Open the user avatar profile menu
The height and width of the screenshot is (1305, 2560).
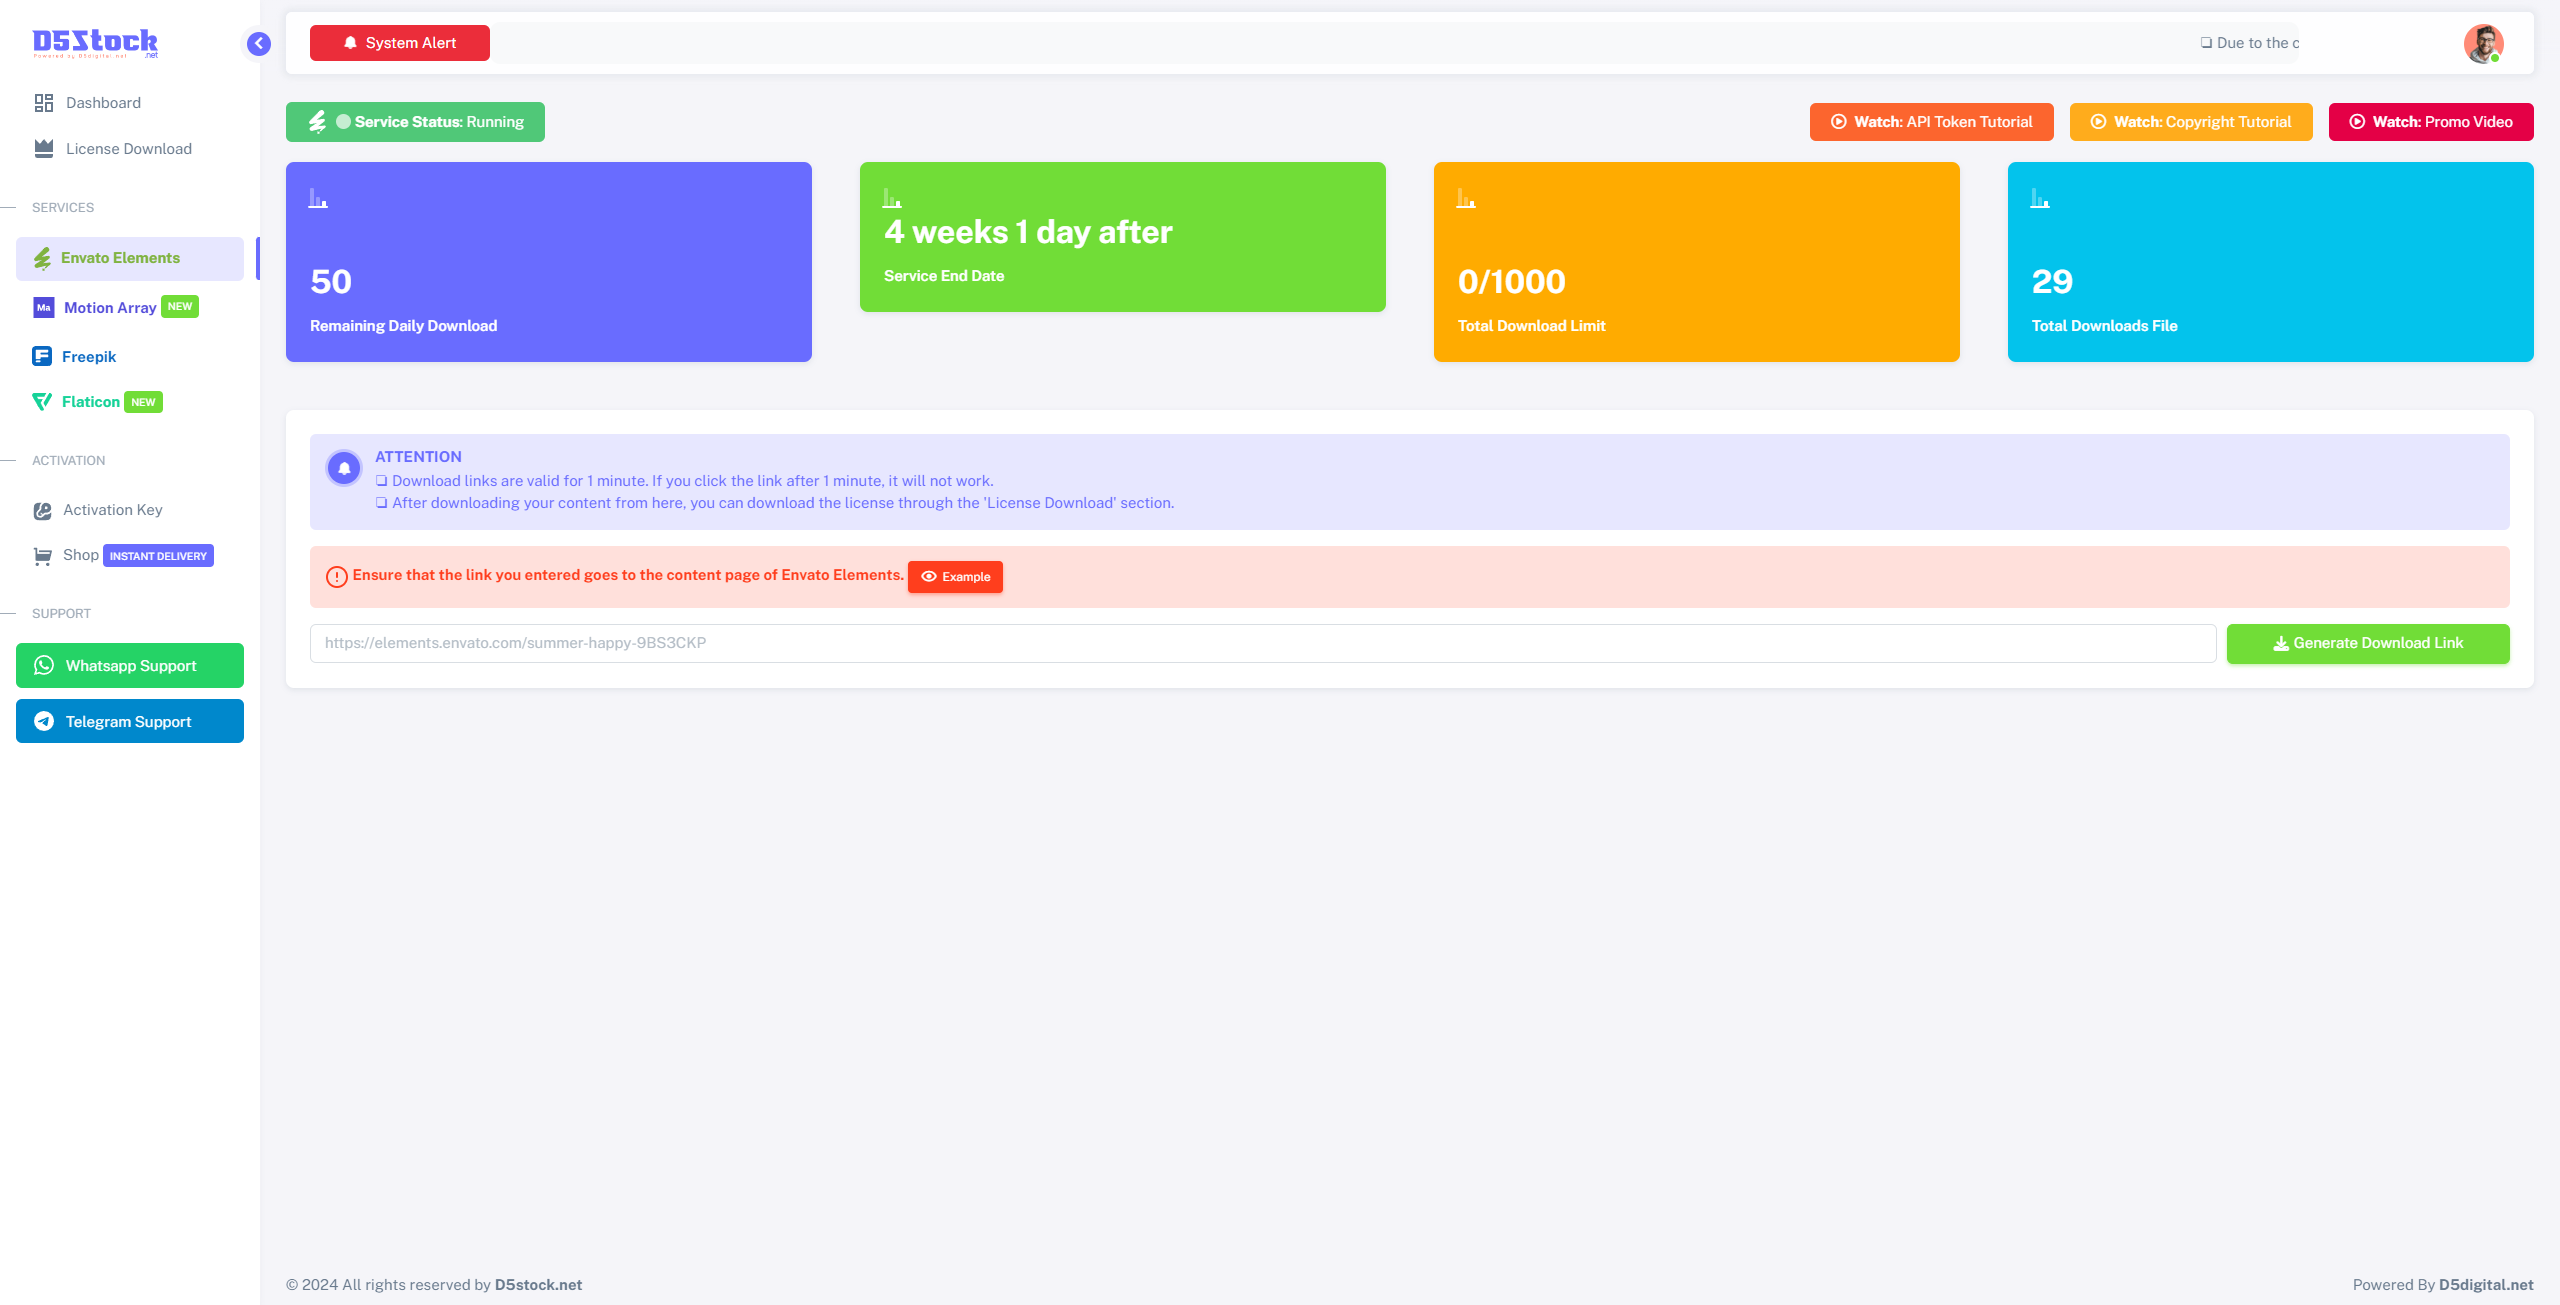click(x=2483, y=43)
